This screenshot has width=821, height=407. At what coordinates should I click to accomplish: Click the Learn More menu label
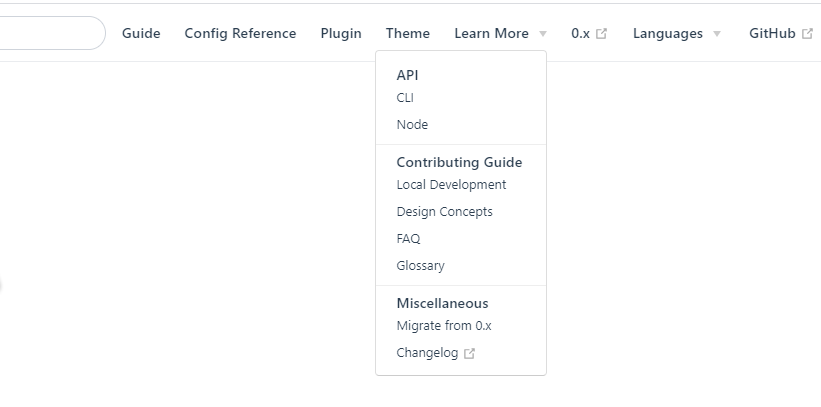(492, 34)
